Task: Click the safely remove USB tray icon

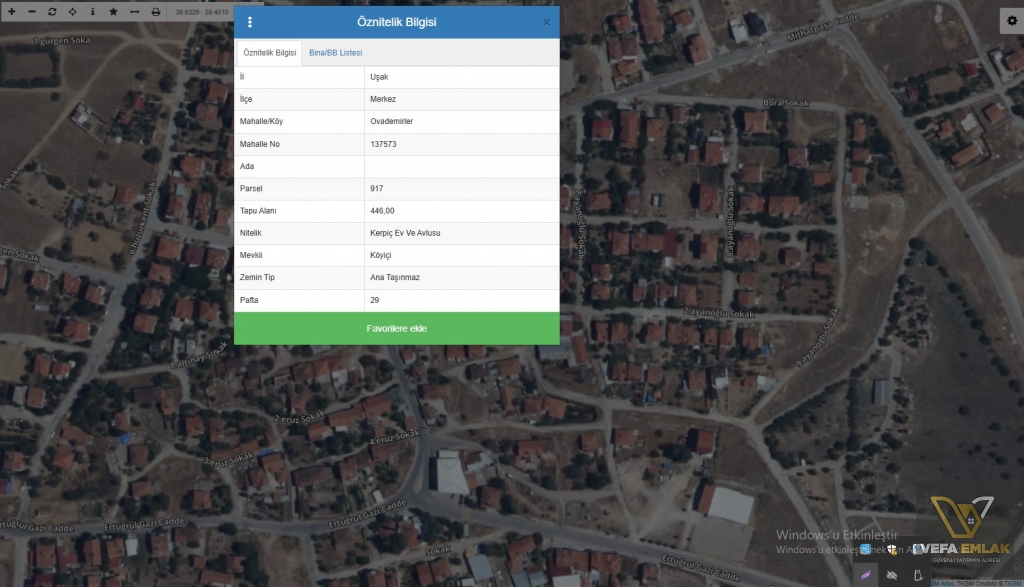Action: [919, 575]
